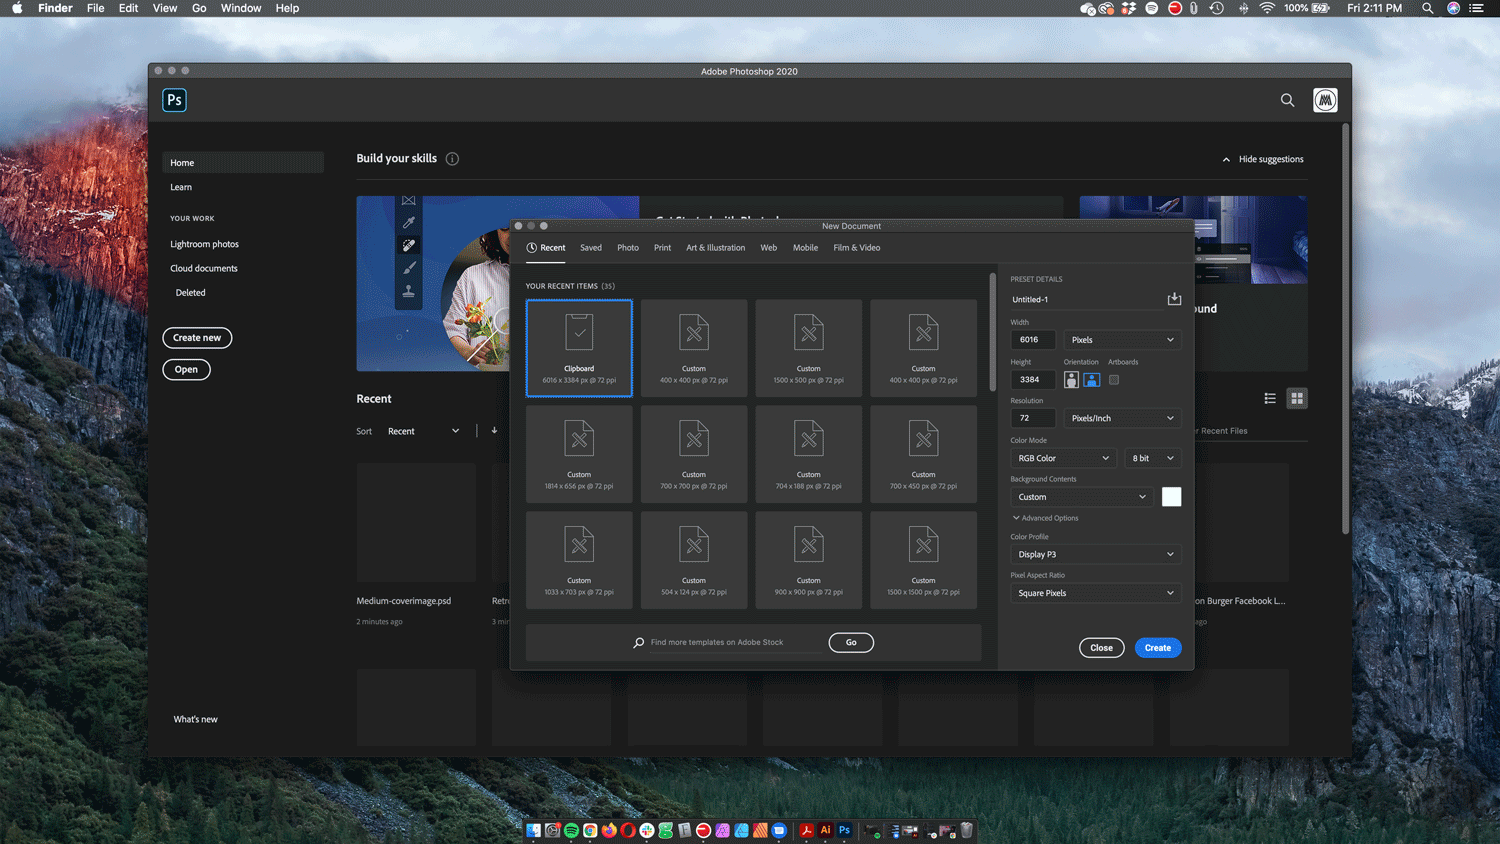
Task: Open Lightroom photos in sidebar
Action: pyautogui.click(x=204, y=244)
